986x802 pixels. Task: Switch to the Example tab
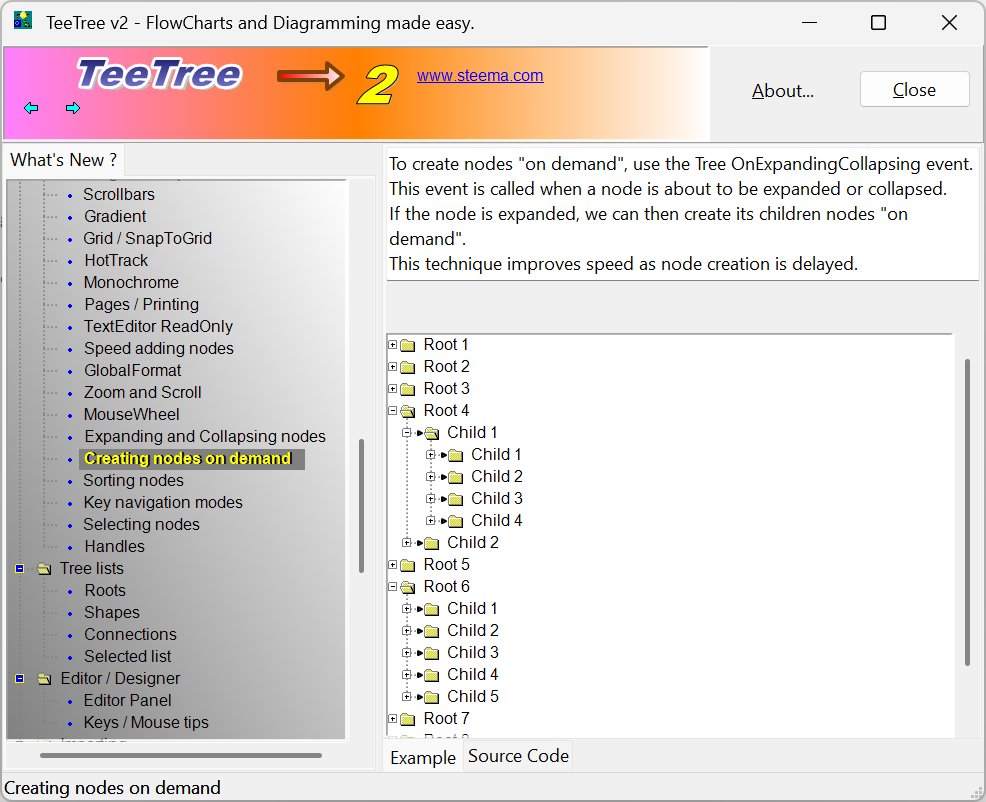[x=423, y=758]
